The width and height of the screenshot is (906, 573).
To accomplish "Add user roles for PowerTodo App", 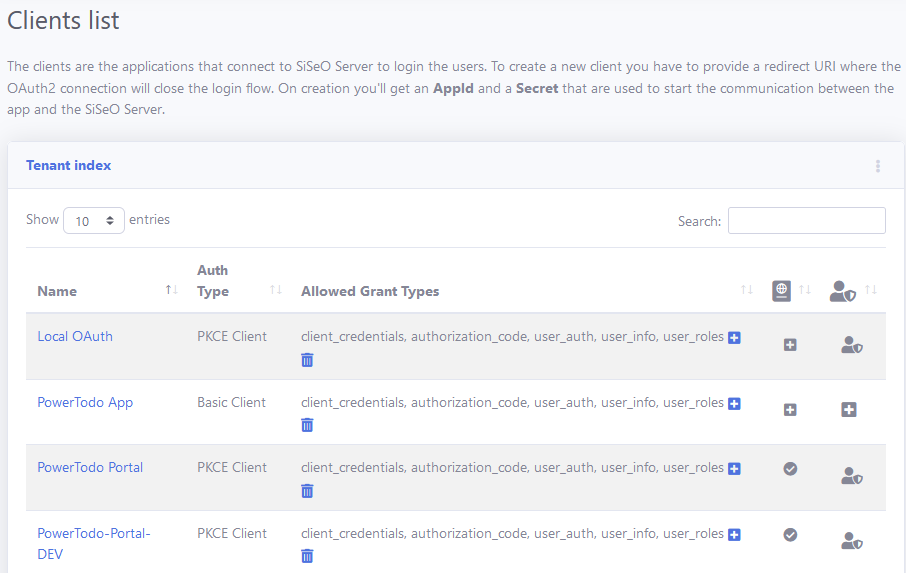I will [849, 410].
